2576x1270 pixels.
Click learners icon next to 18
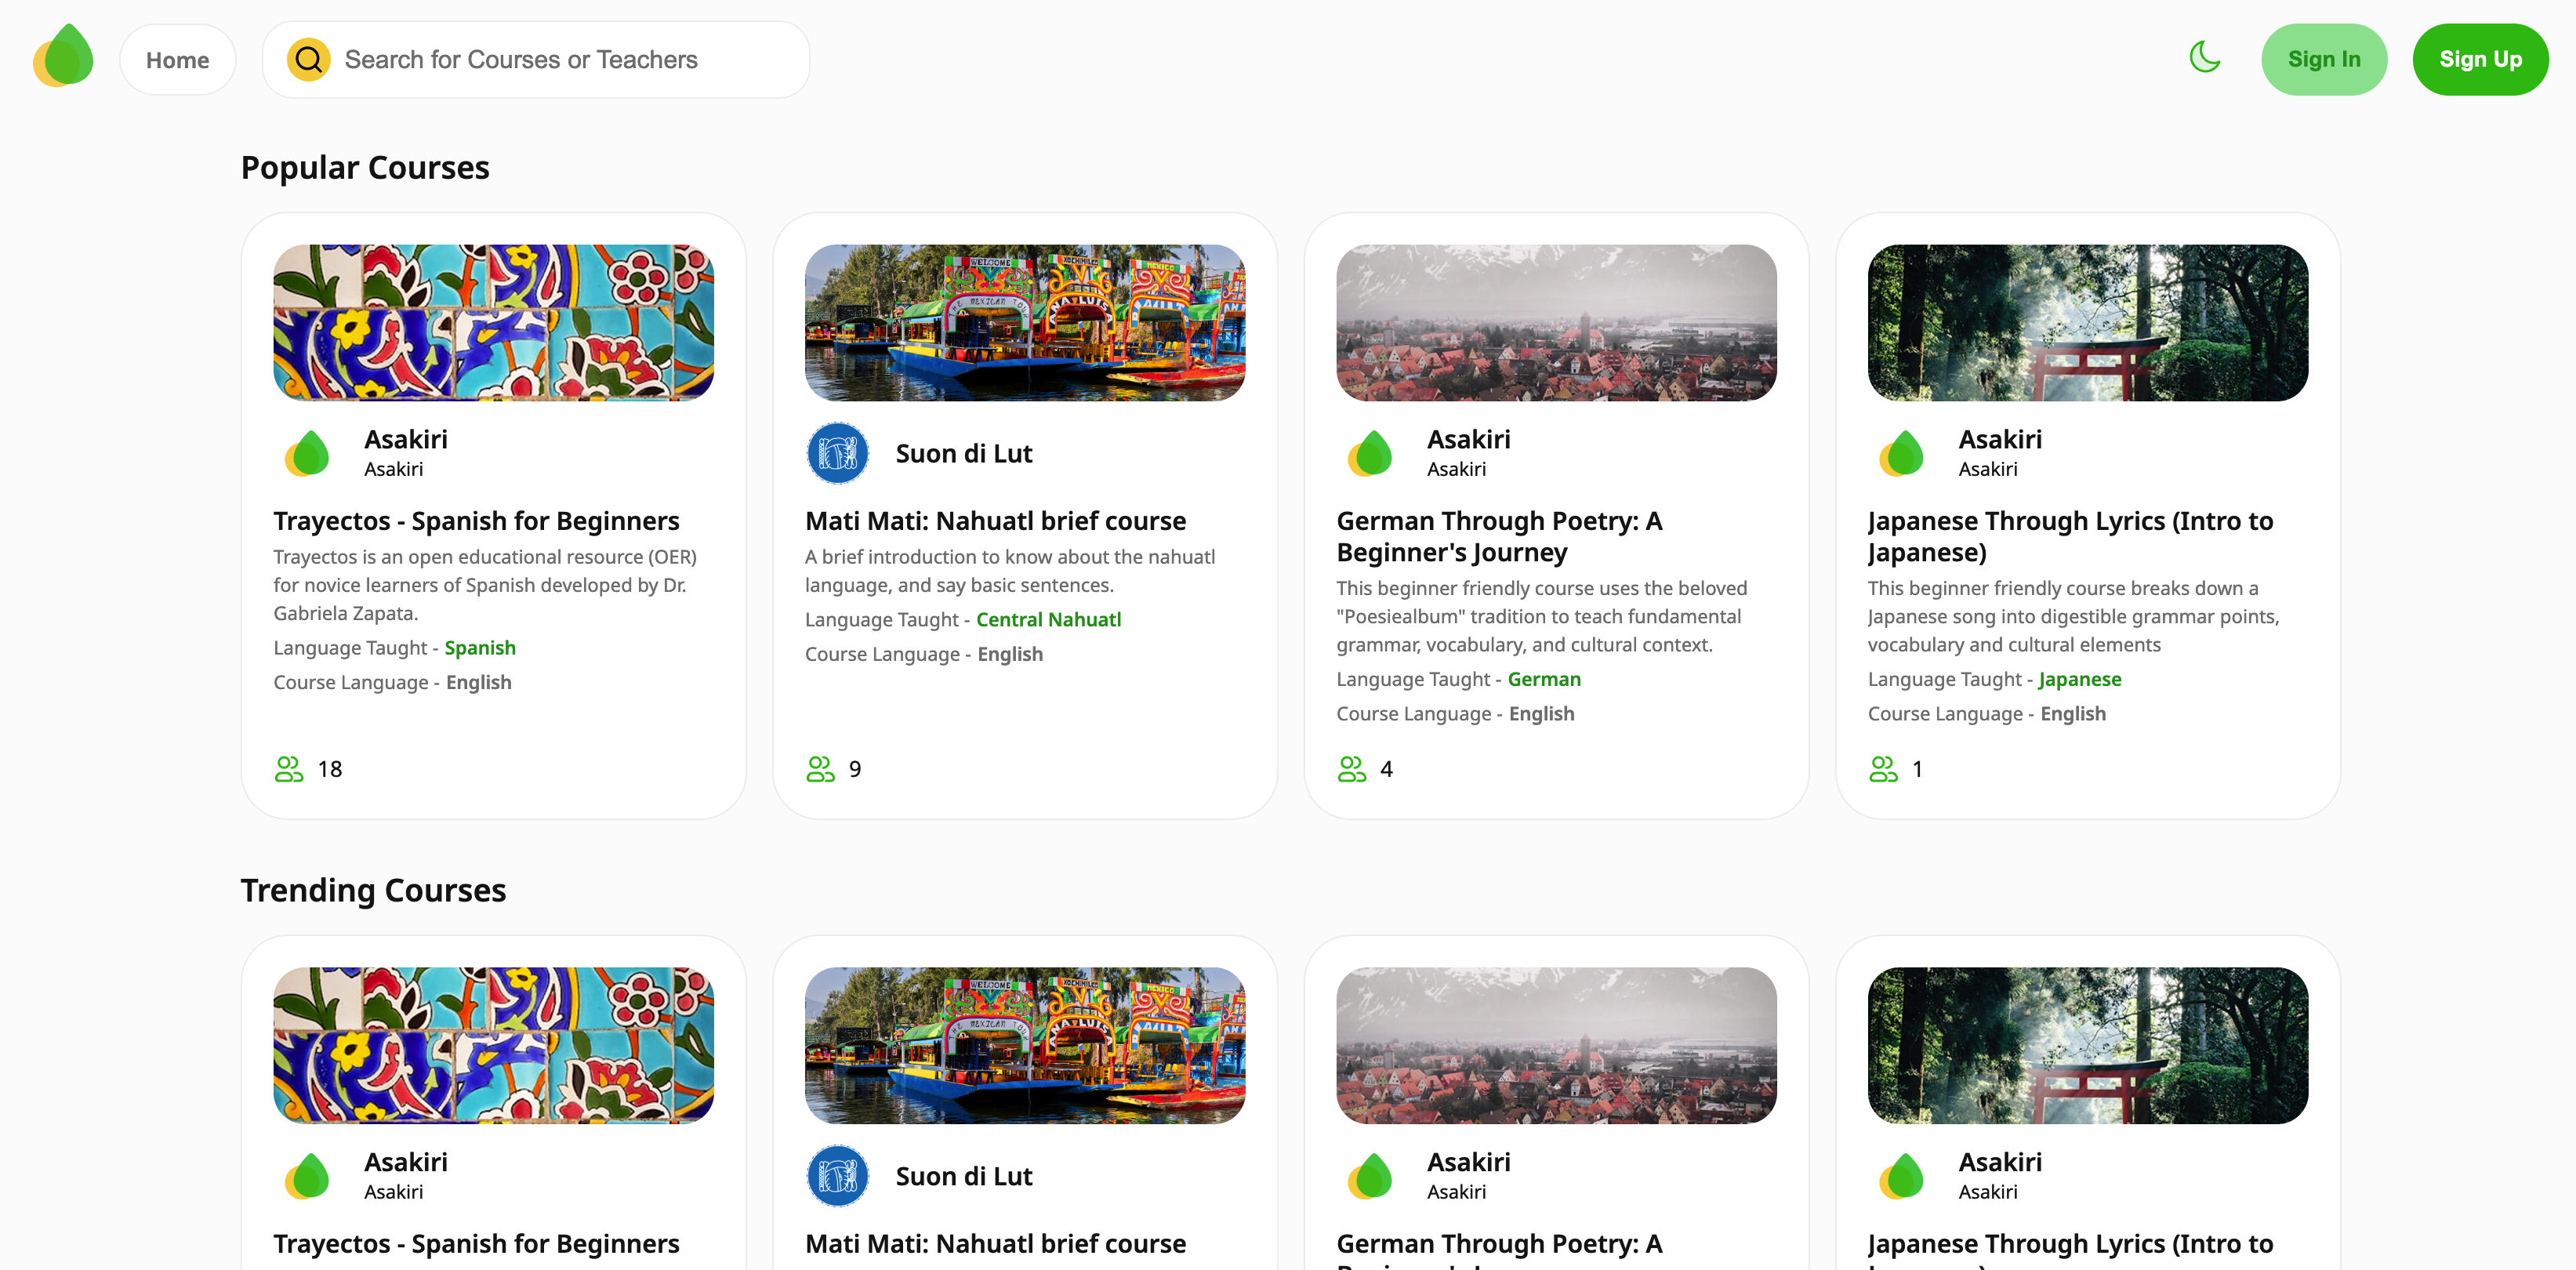tap(289, 769)
